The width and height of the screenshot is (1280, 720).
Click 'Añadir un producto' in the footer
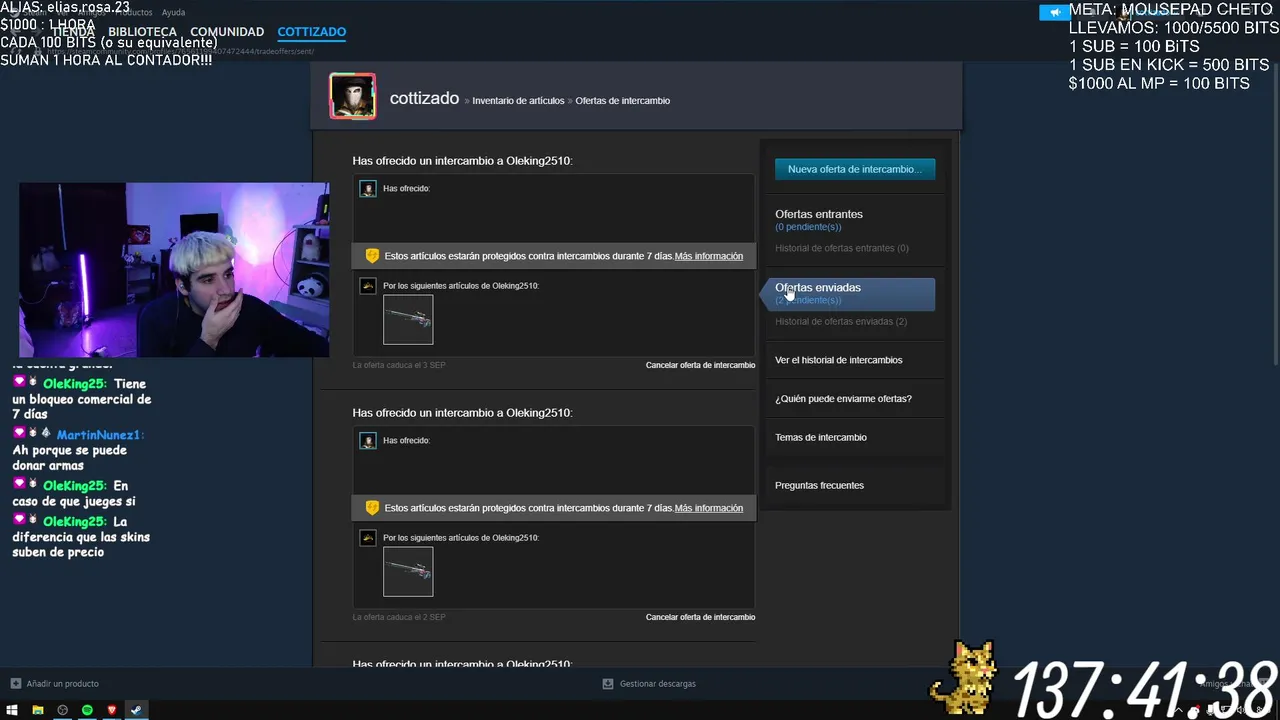(63, 684)
